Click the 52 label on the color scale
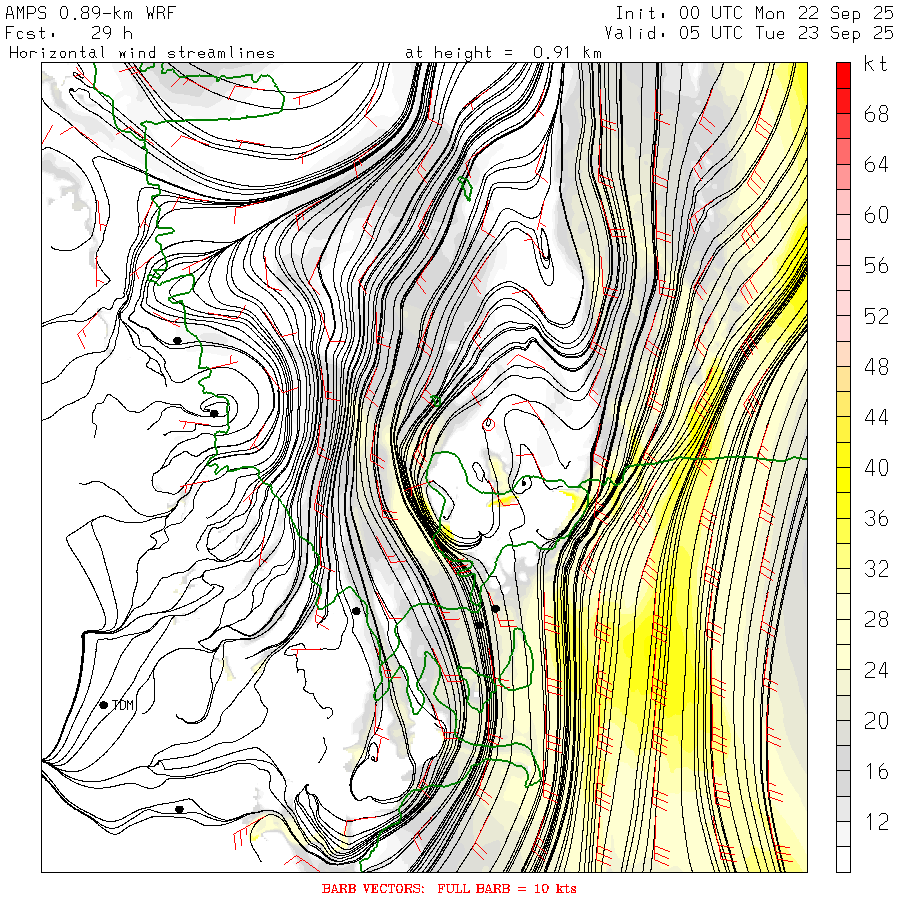This screenshot has width=900, height=900. 876,316
